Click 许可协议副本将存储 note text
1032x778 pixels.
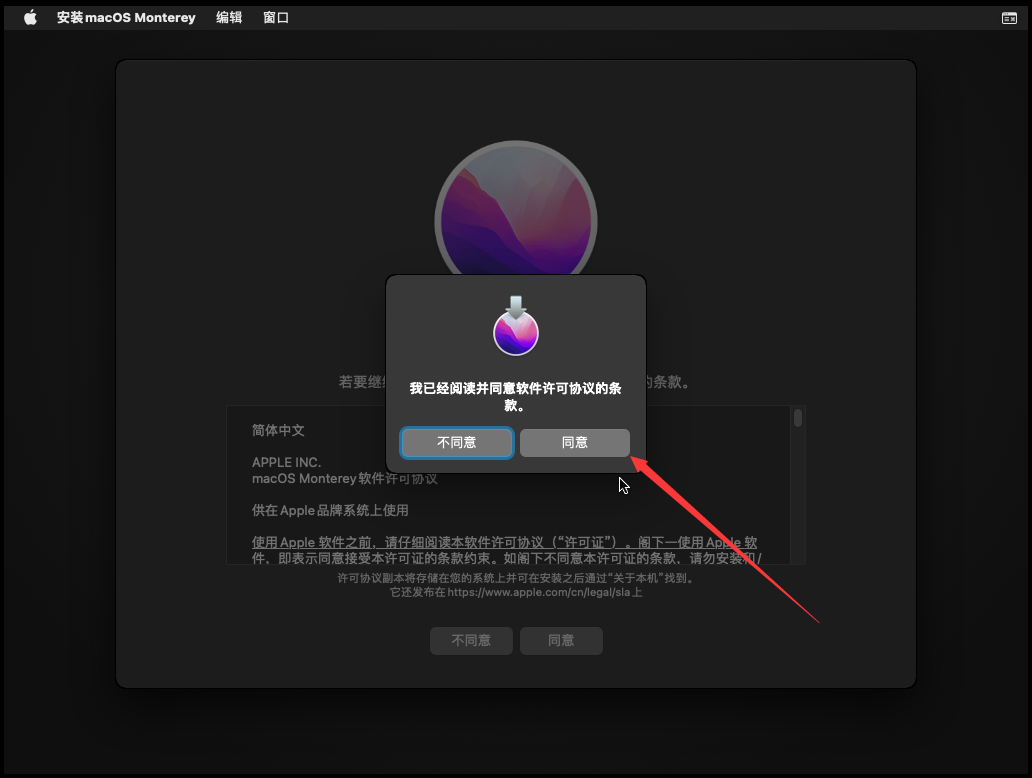[x=516, y=578]
